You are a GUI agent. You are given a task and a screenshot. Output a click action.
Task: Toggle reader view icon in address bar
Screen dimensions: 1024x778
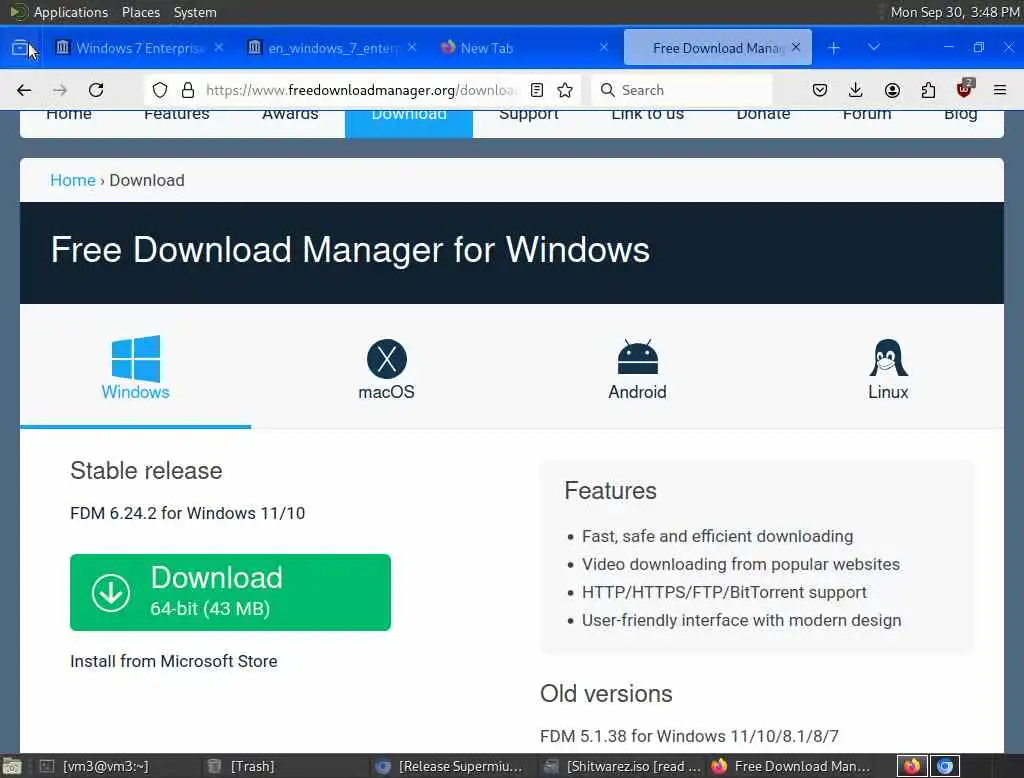[x=537, y=90]
